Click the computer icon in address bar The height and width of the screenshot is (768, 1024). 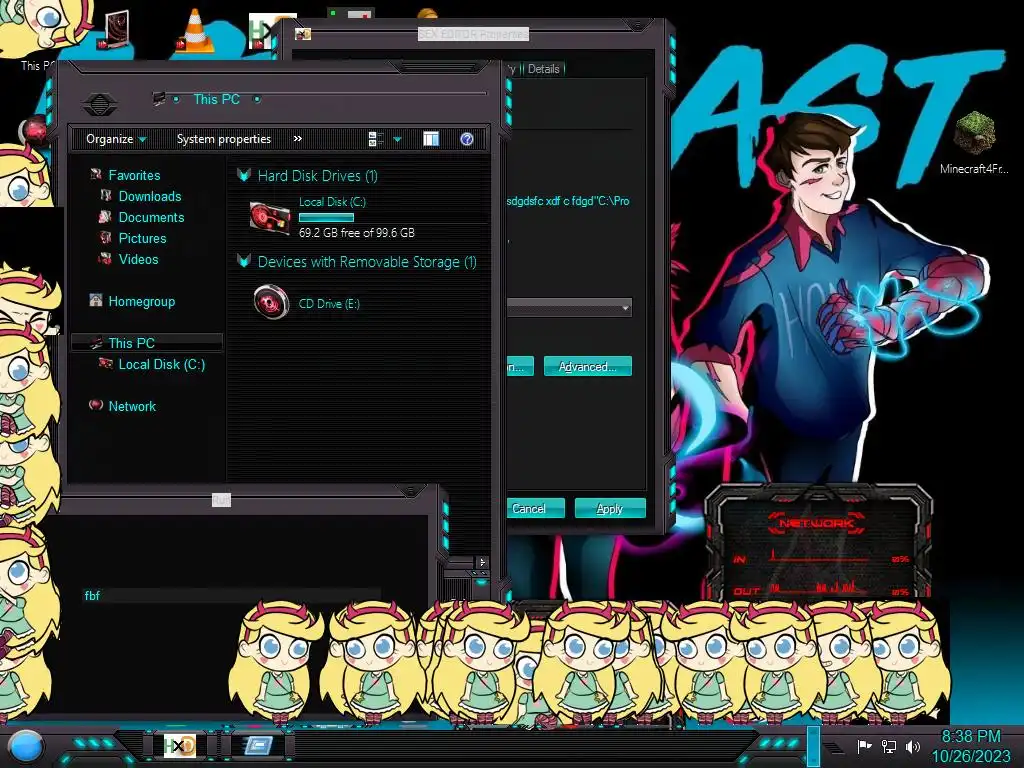(159, 99)
